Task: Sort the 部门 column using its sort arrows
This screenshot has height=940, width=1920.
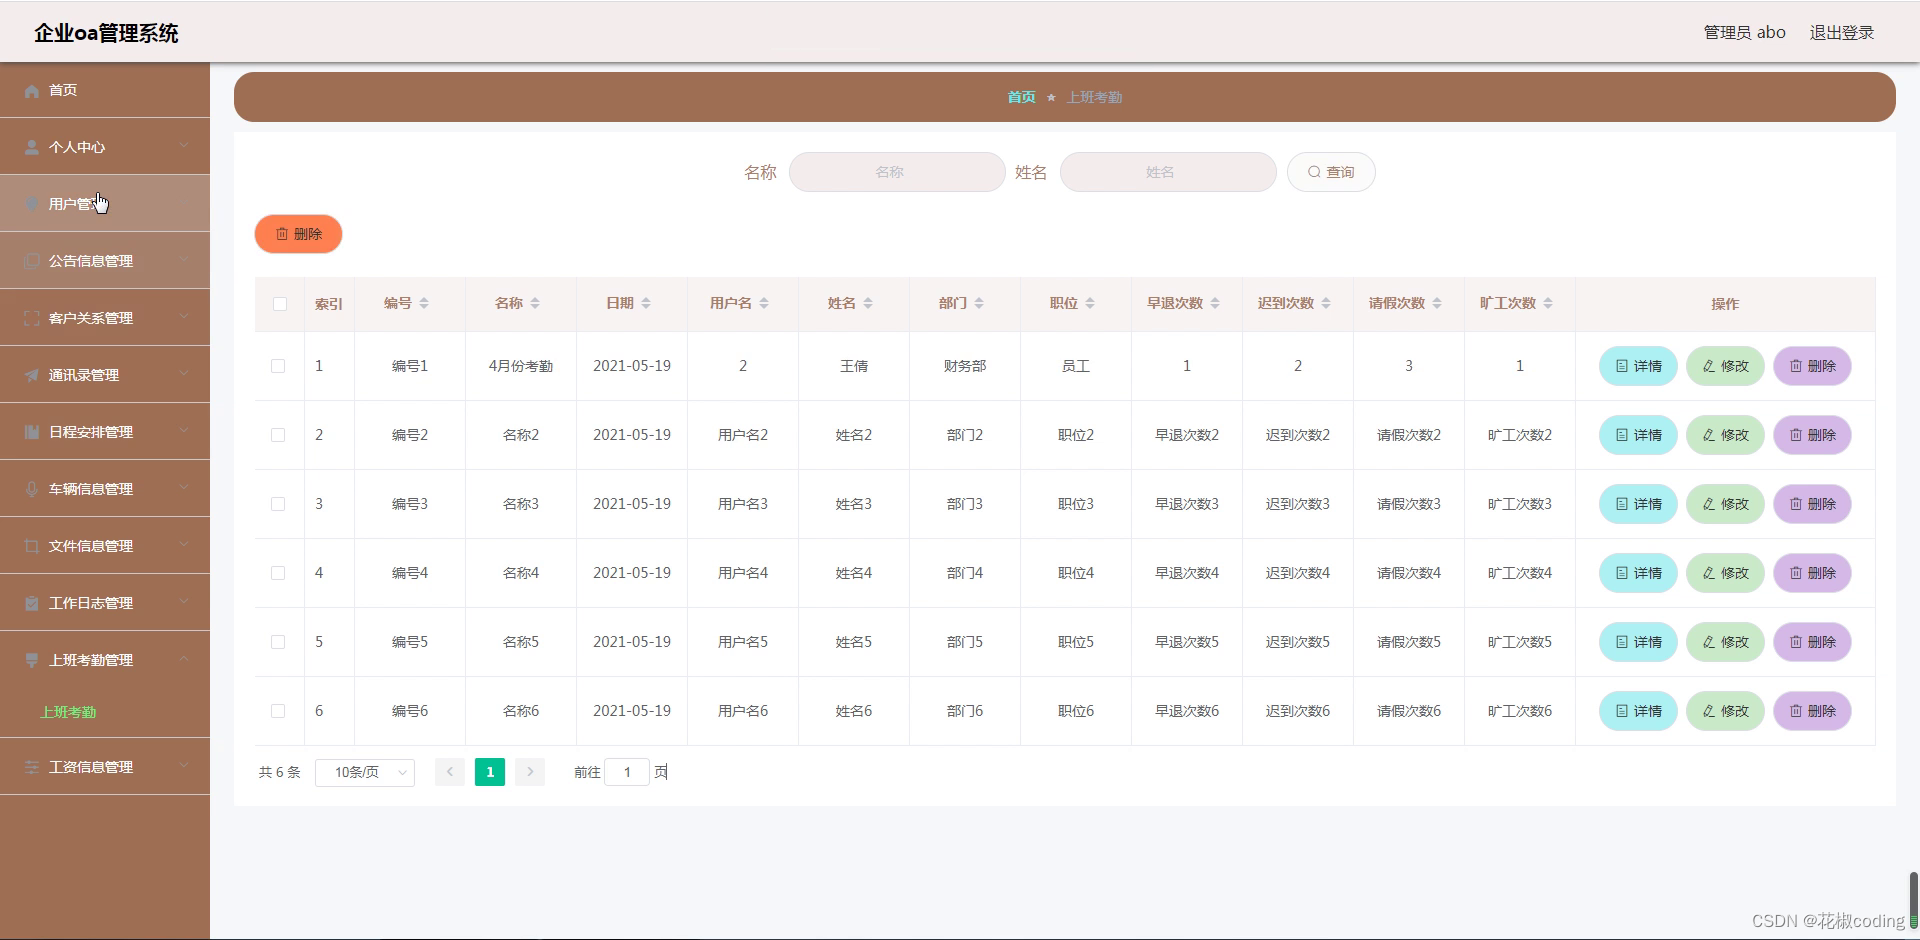Action: coord(979,304)
